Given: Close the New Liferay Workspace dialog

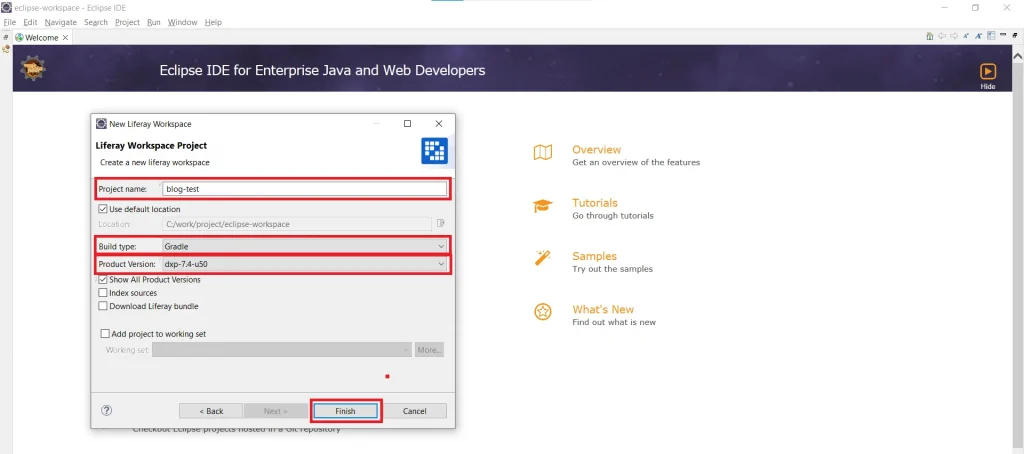Looking at the screenshot, I should click(x=439, y=123).
